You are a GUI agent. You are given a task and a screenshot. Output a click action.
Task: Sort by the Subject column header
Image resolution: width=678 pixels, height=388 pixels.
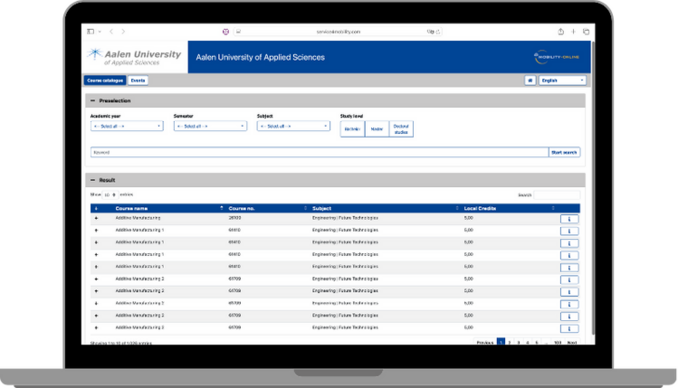[x=385, y=208]
